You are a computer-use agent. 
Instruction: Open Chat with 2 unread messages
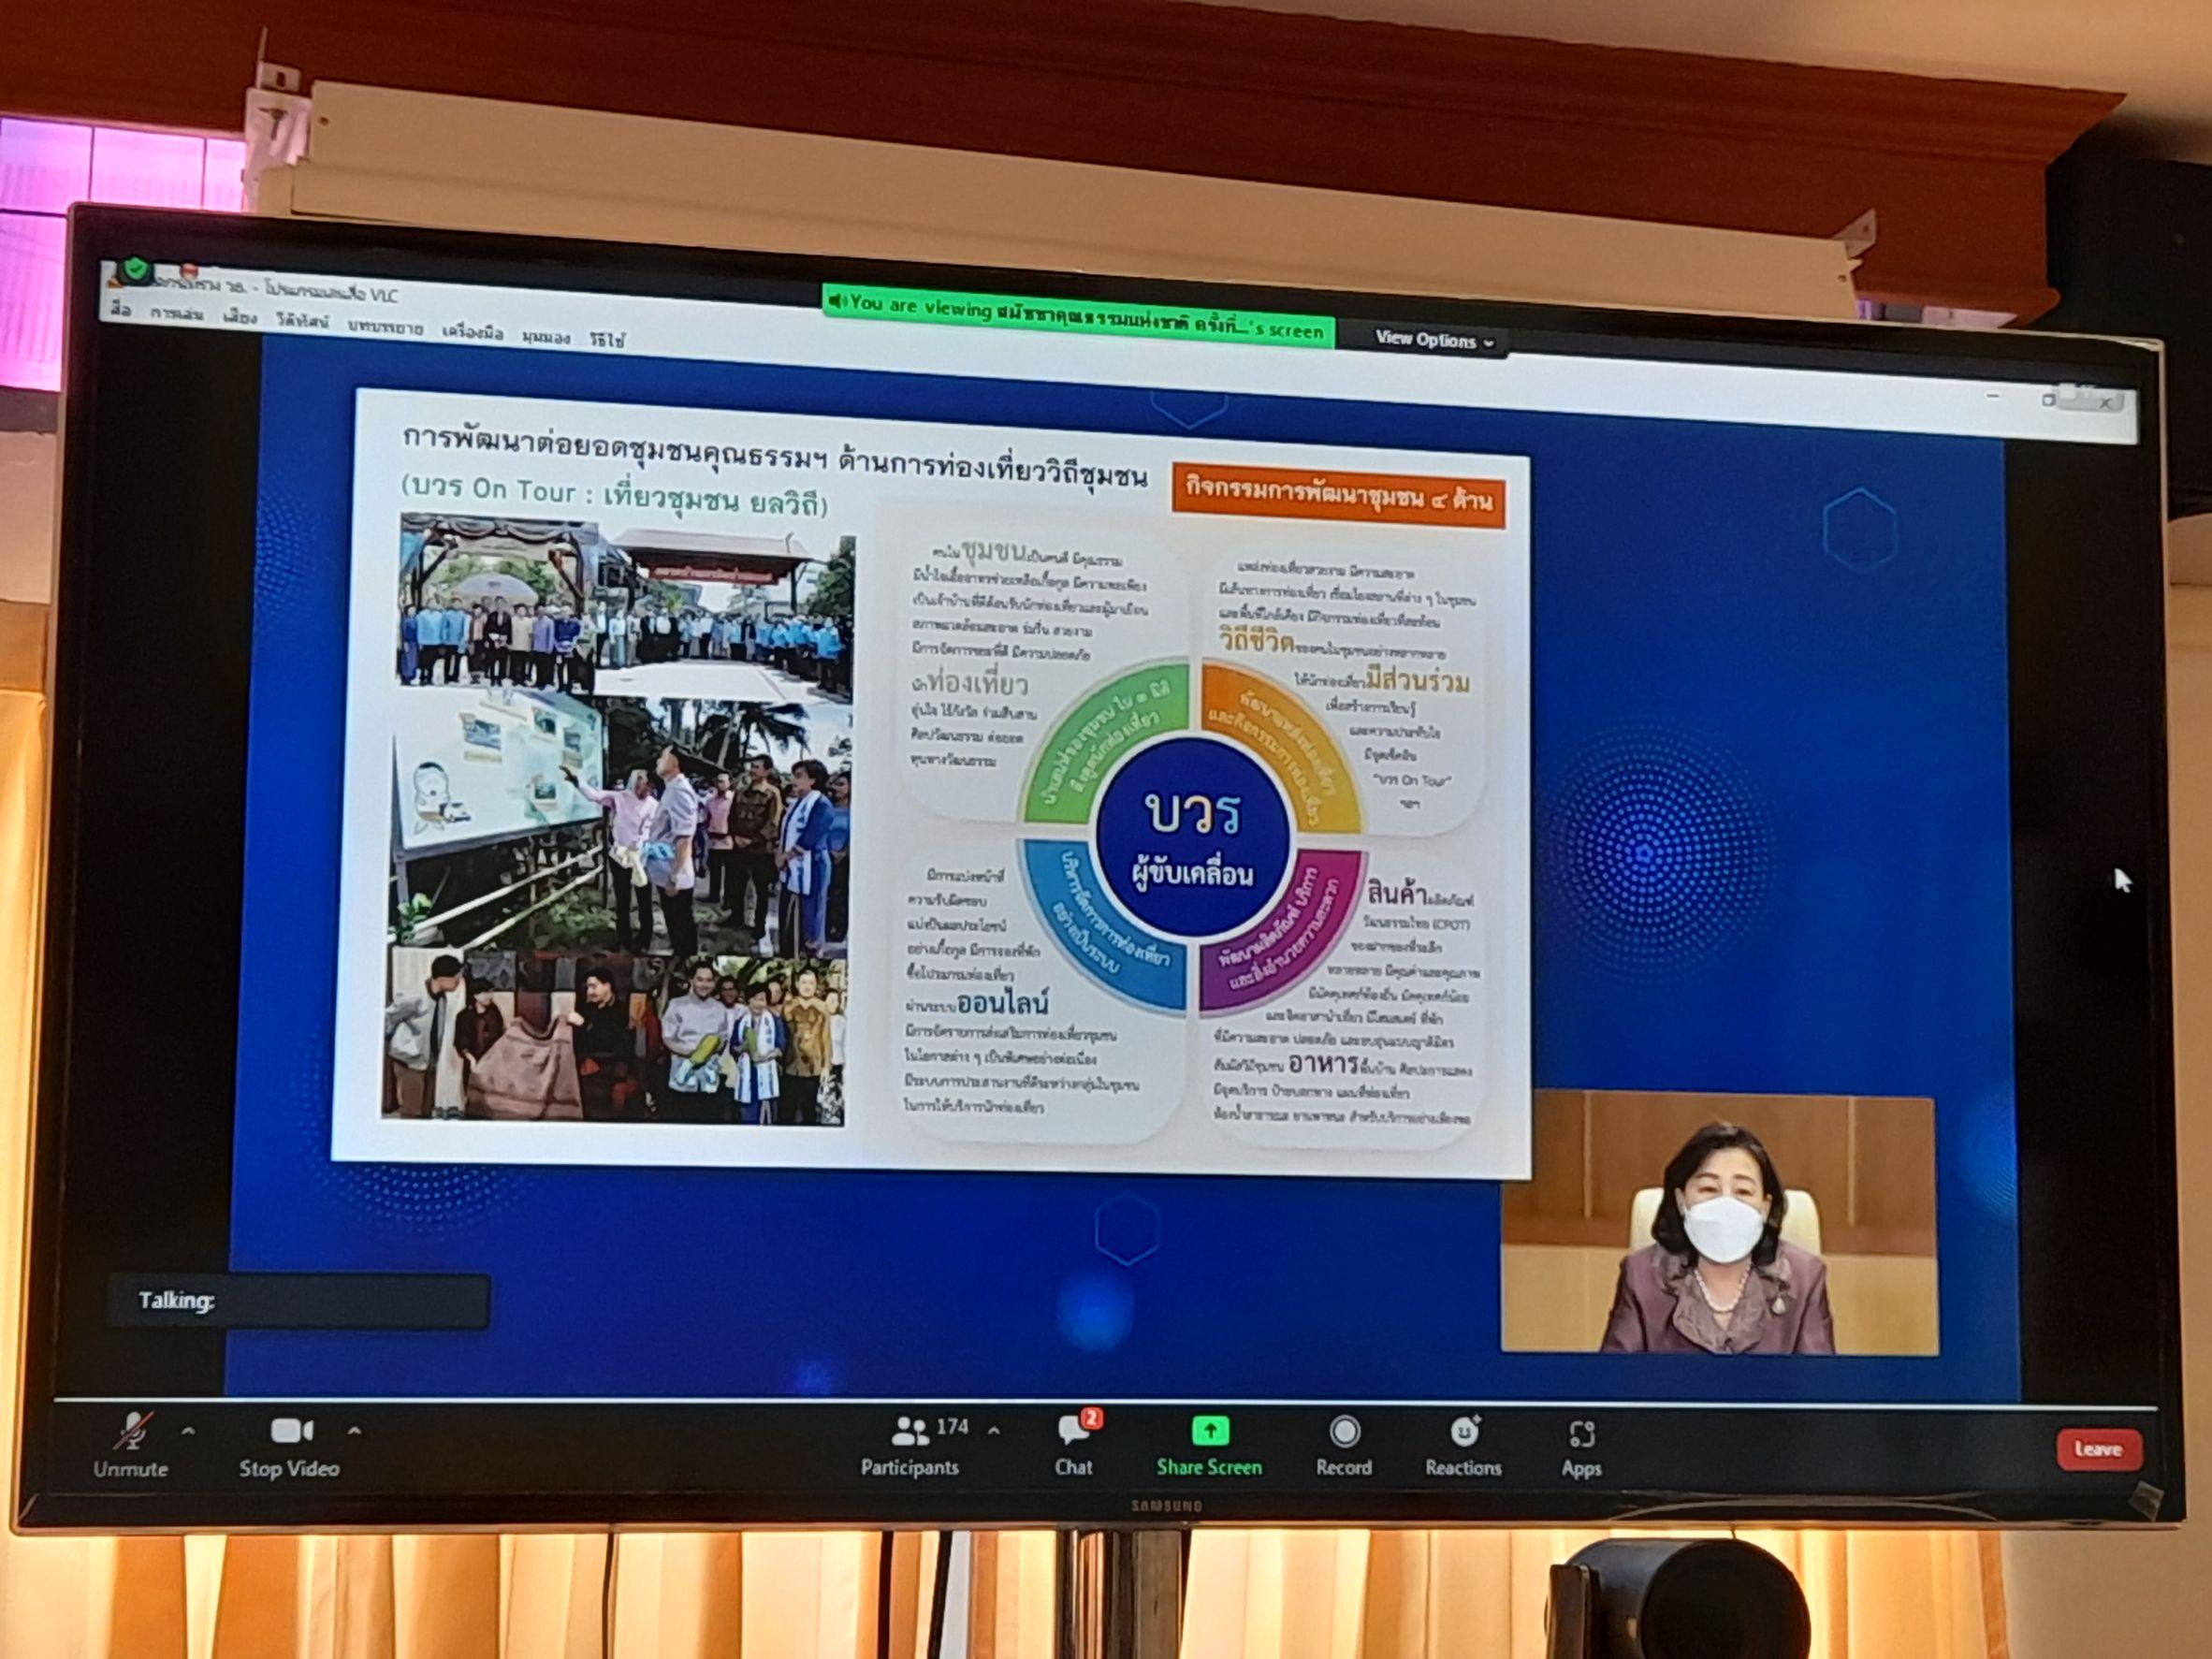(1074, 1445)
